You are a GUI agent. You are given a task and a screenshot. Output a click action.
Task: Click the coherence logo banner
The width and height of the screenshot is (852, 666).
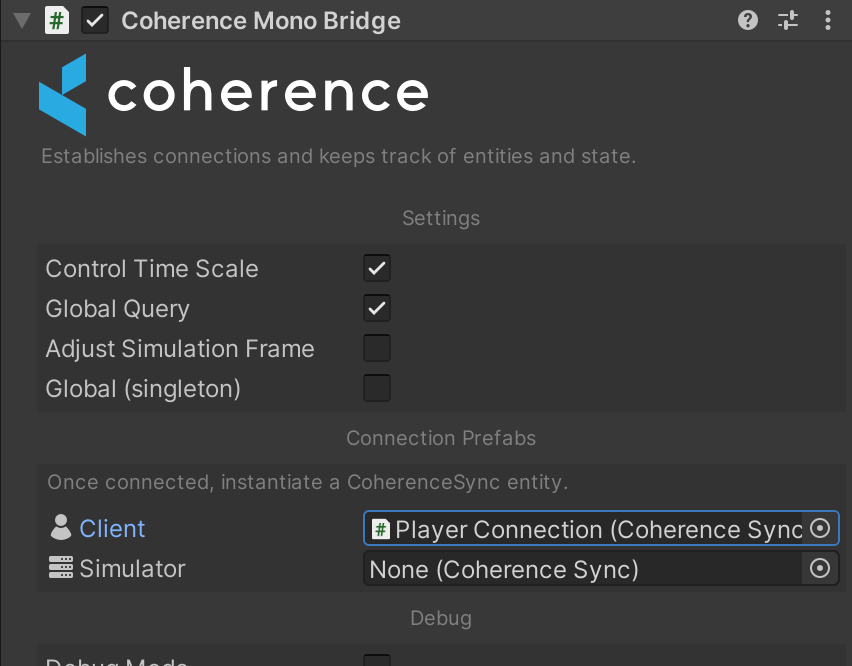[233, 94]
